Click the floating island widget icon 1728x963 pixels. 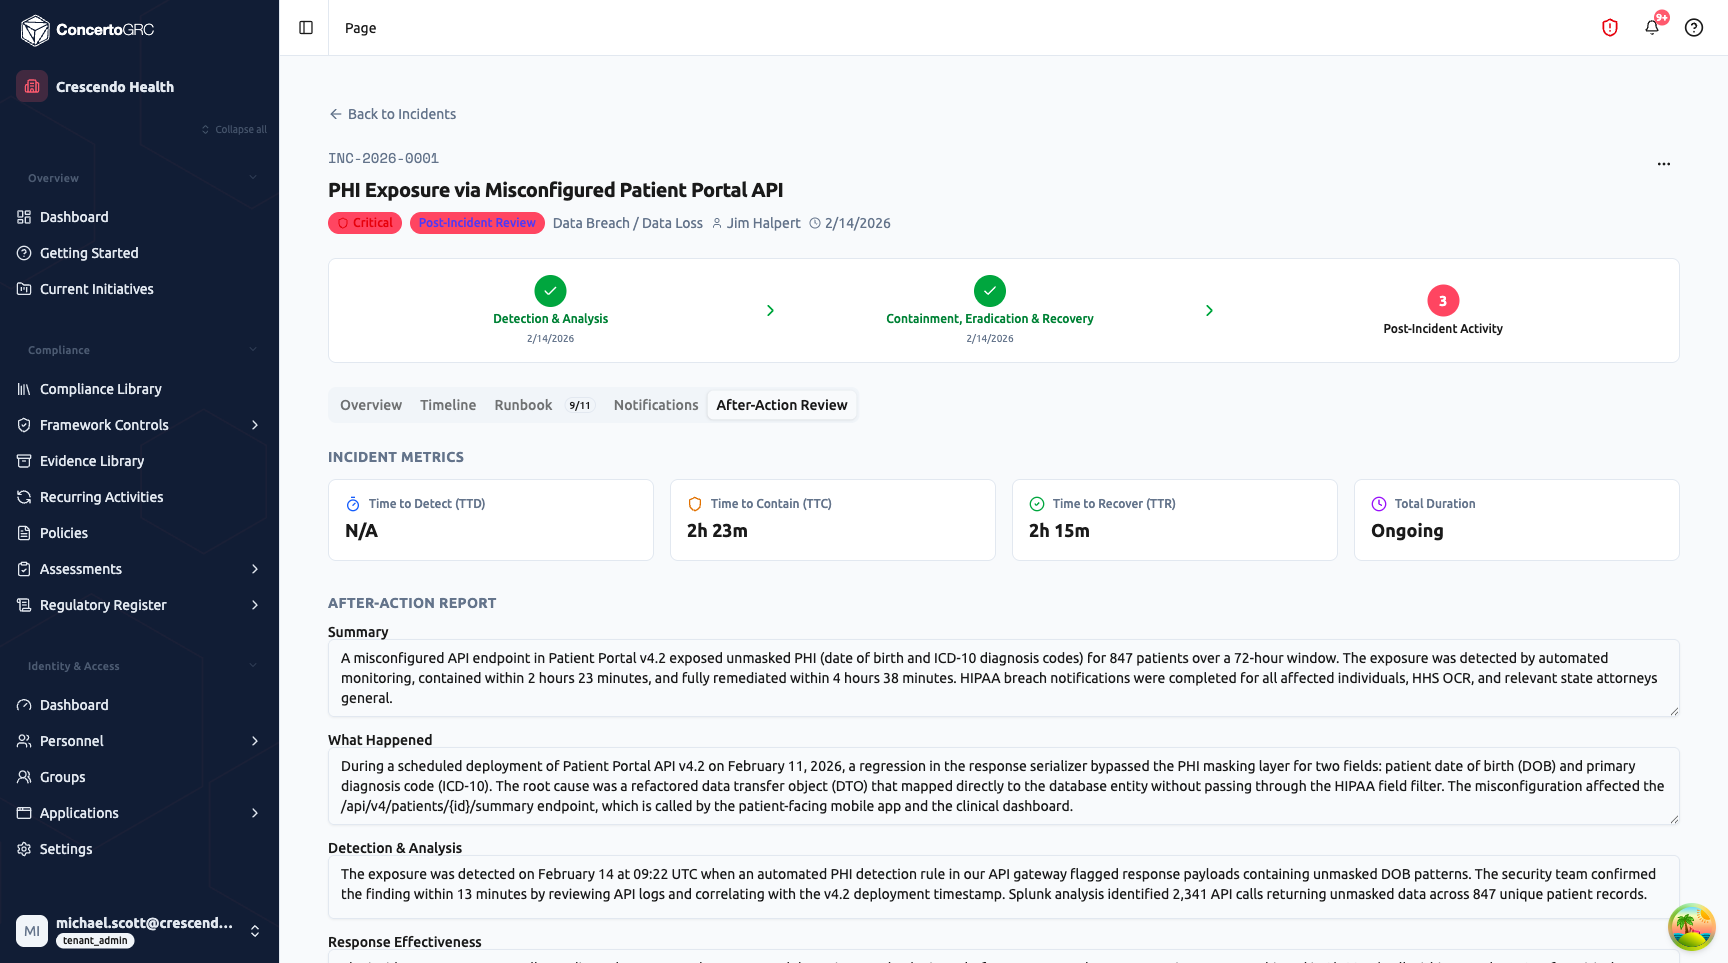click(x=1691, y=926)
